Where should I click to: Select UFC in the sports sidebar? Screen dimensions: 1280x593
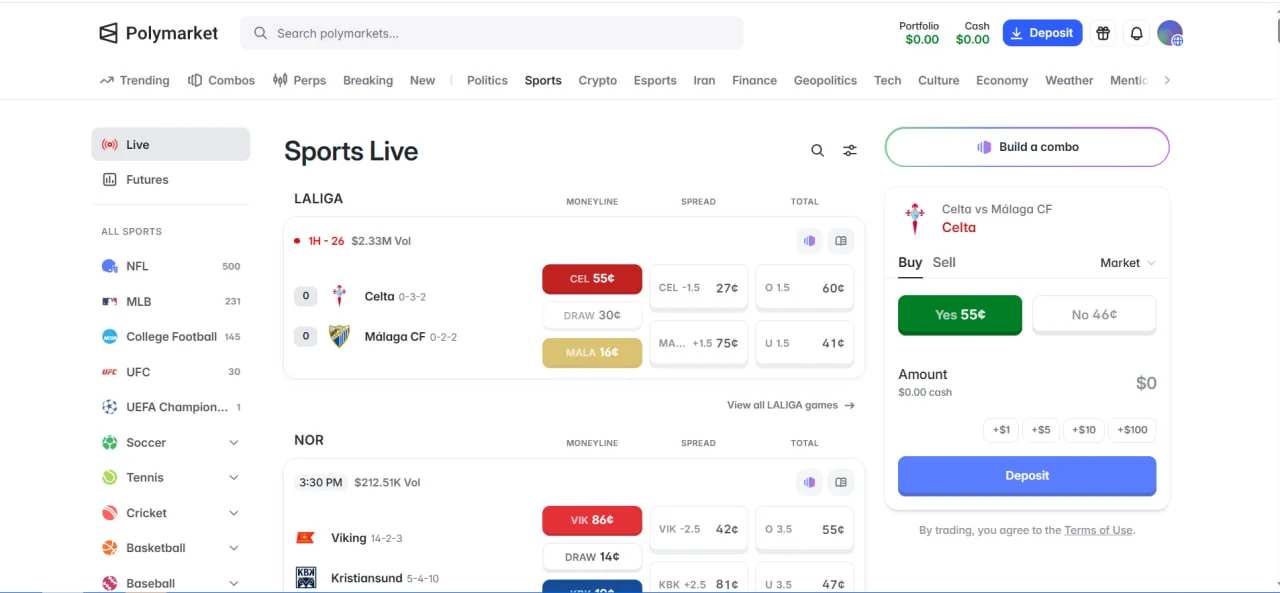(171, 372)
